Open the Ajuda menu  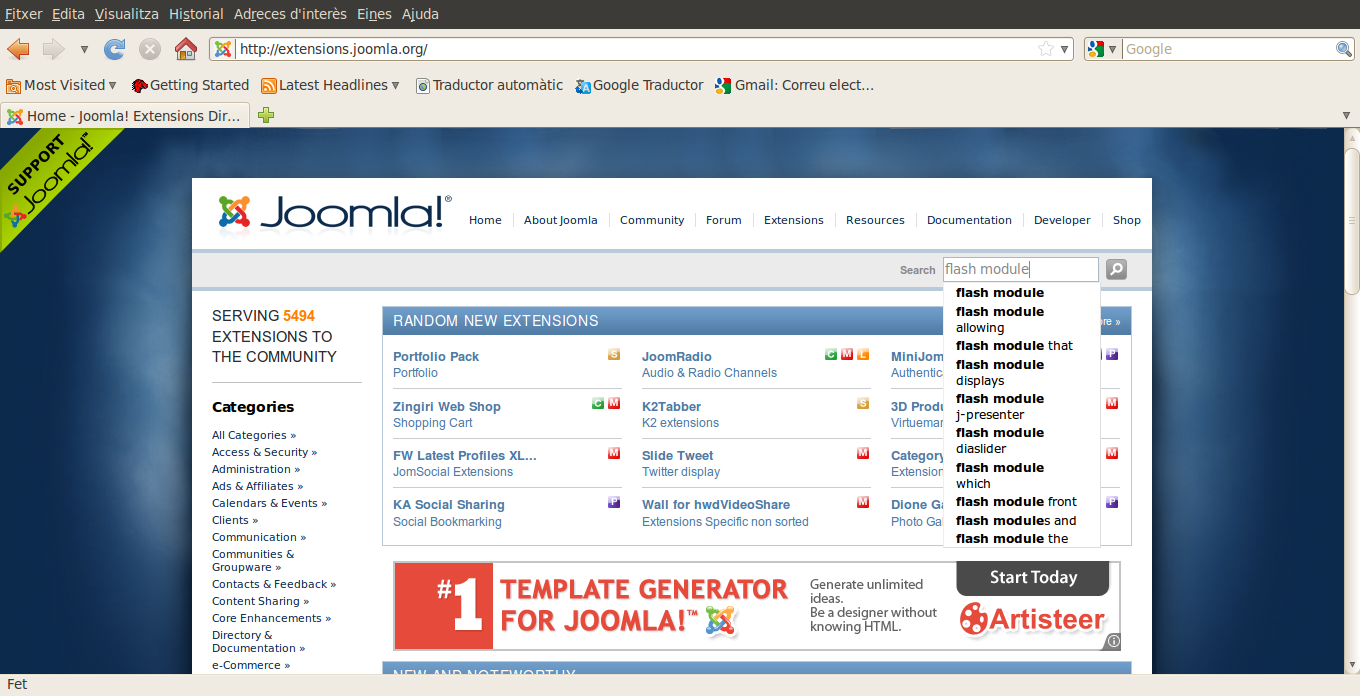point(420,14)
